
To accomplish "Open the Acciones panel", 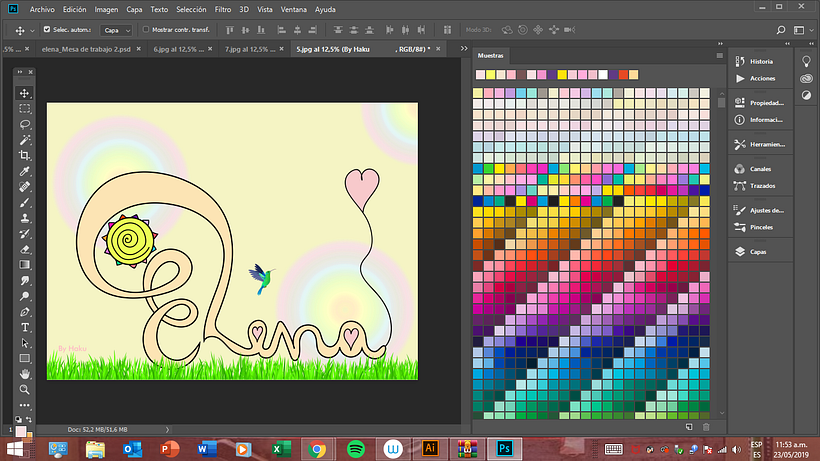I will tap(760, 78).
